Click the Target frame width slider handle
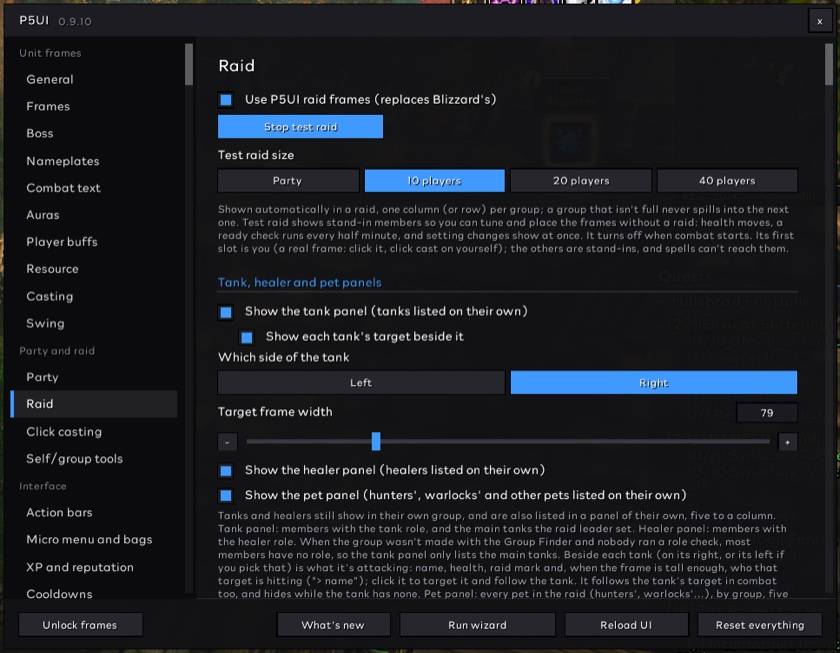This screenshot has height=653, width=840. pos(376,441)
